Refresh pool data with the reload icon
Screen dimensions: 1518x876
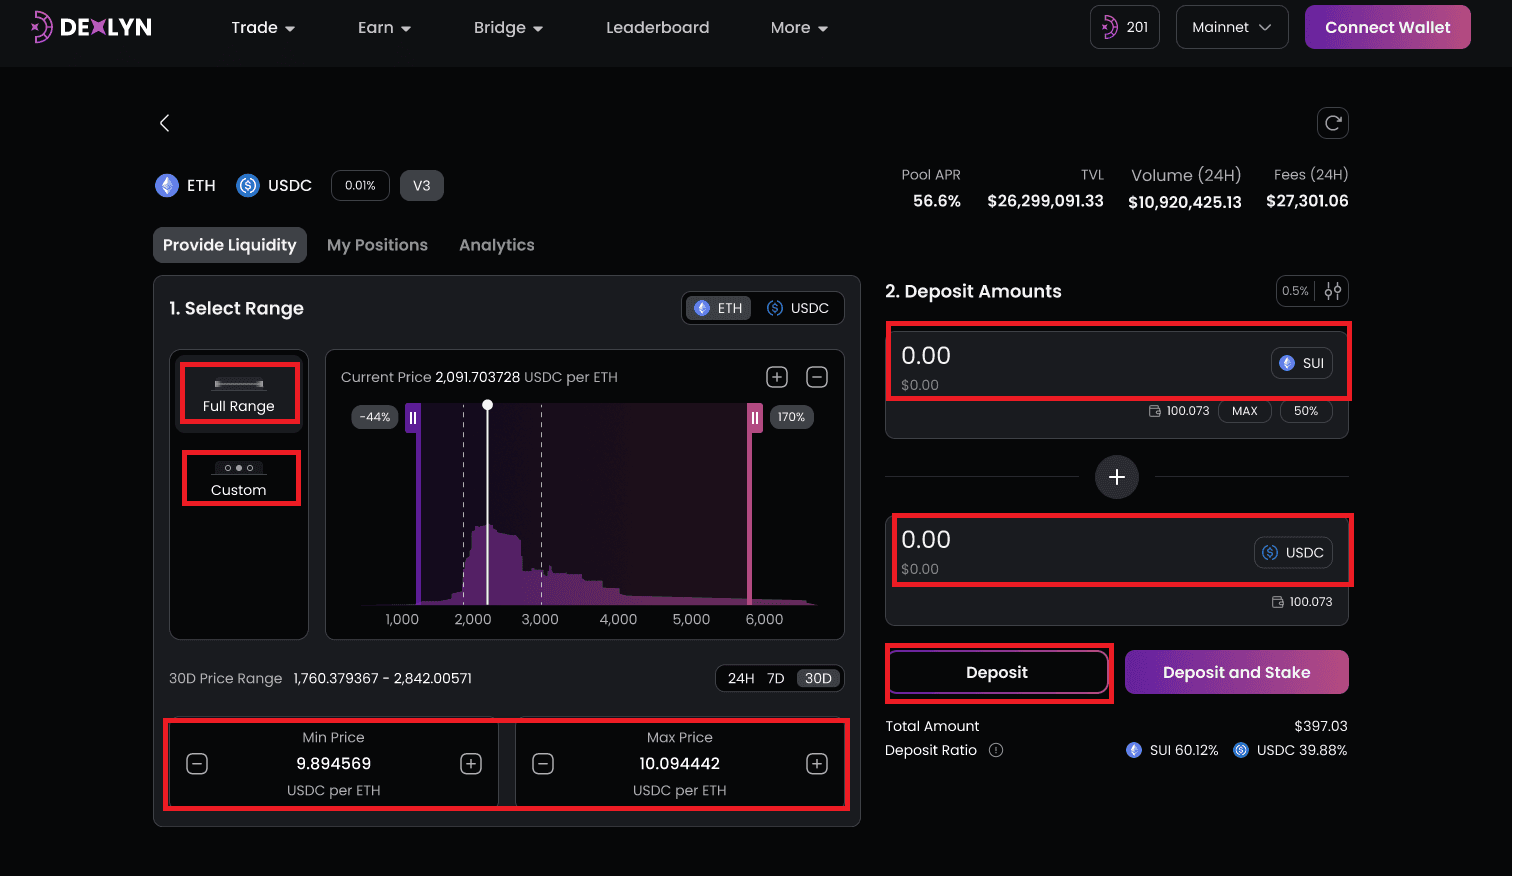(x=1332, y=123)
